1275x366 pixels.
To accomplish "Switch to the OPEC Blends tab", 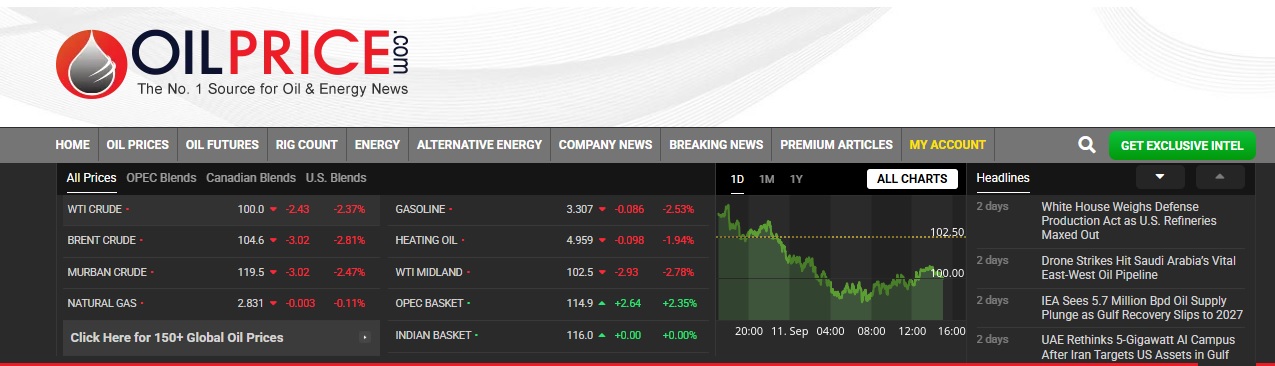I will click(161, 178).
